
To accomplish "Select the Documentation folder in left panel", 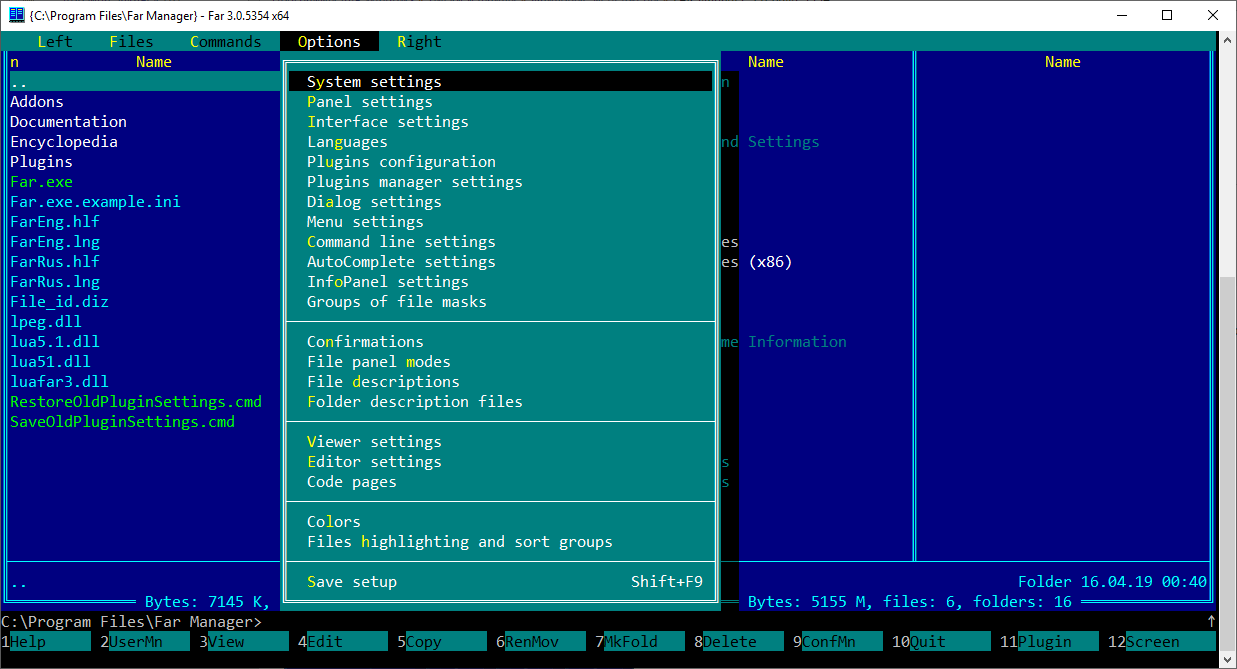I will [68, 122].
